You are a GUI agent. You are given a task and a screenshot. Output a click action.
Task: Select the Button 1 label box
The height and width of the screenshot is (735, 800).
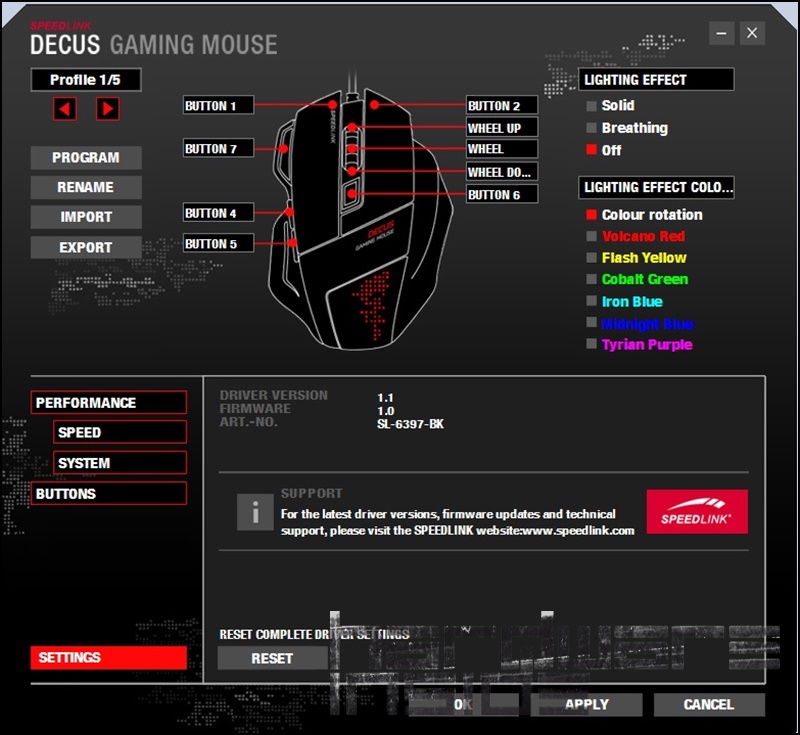click(x=218, y=106)
